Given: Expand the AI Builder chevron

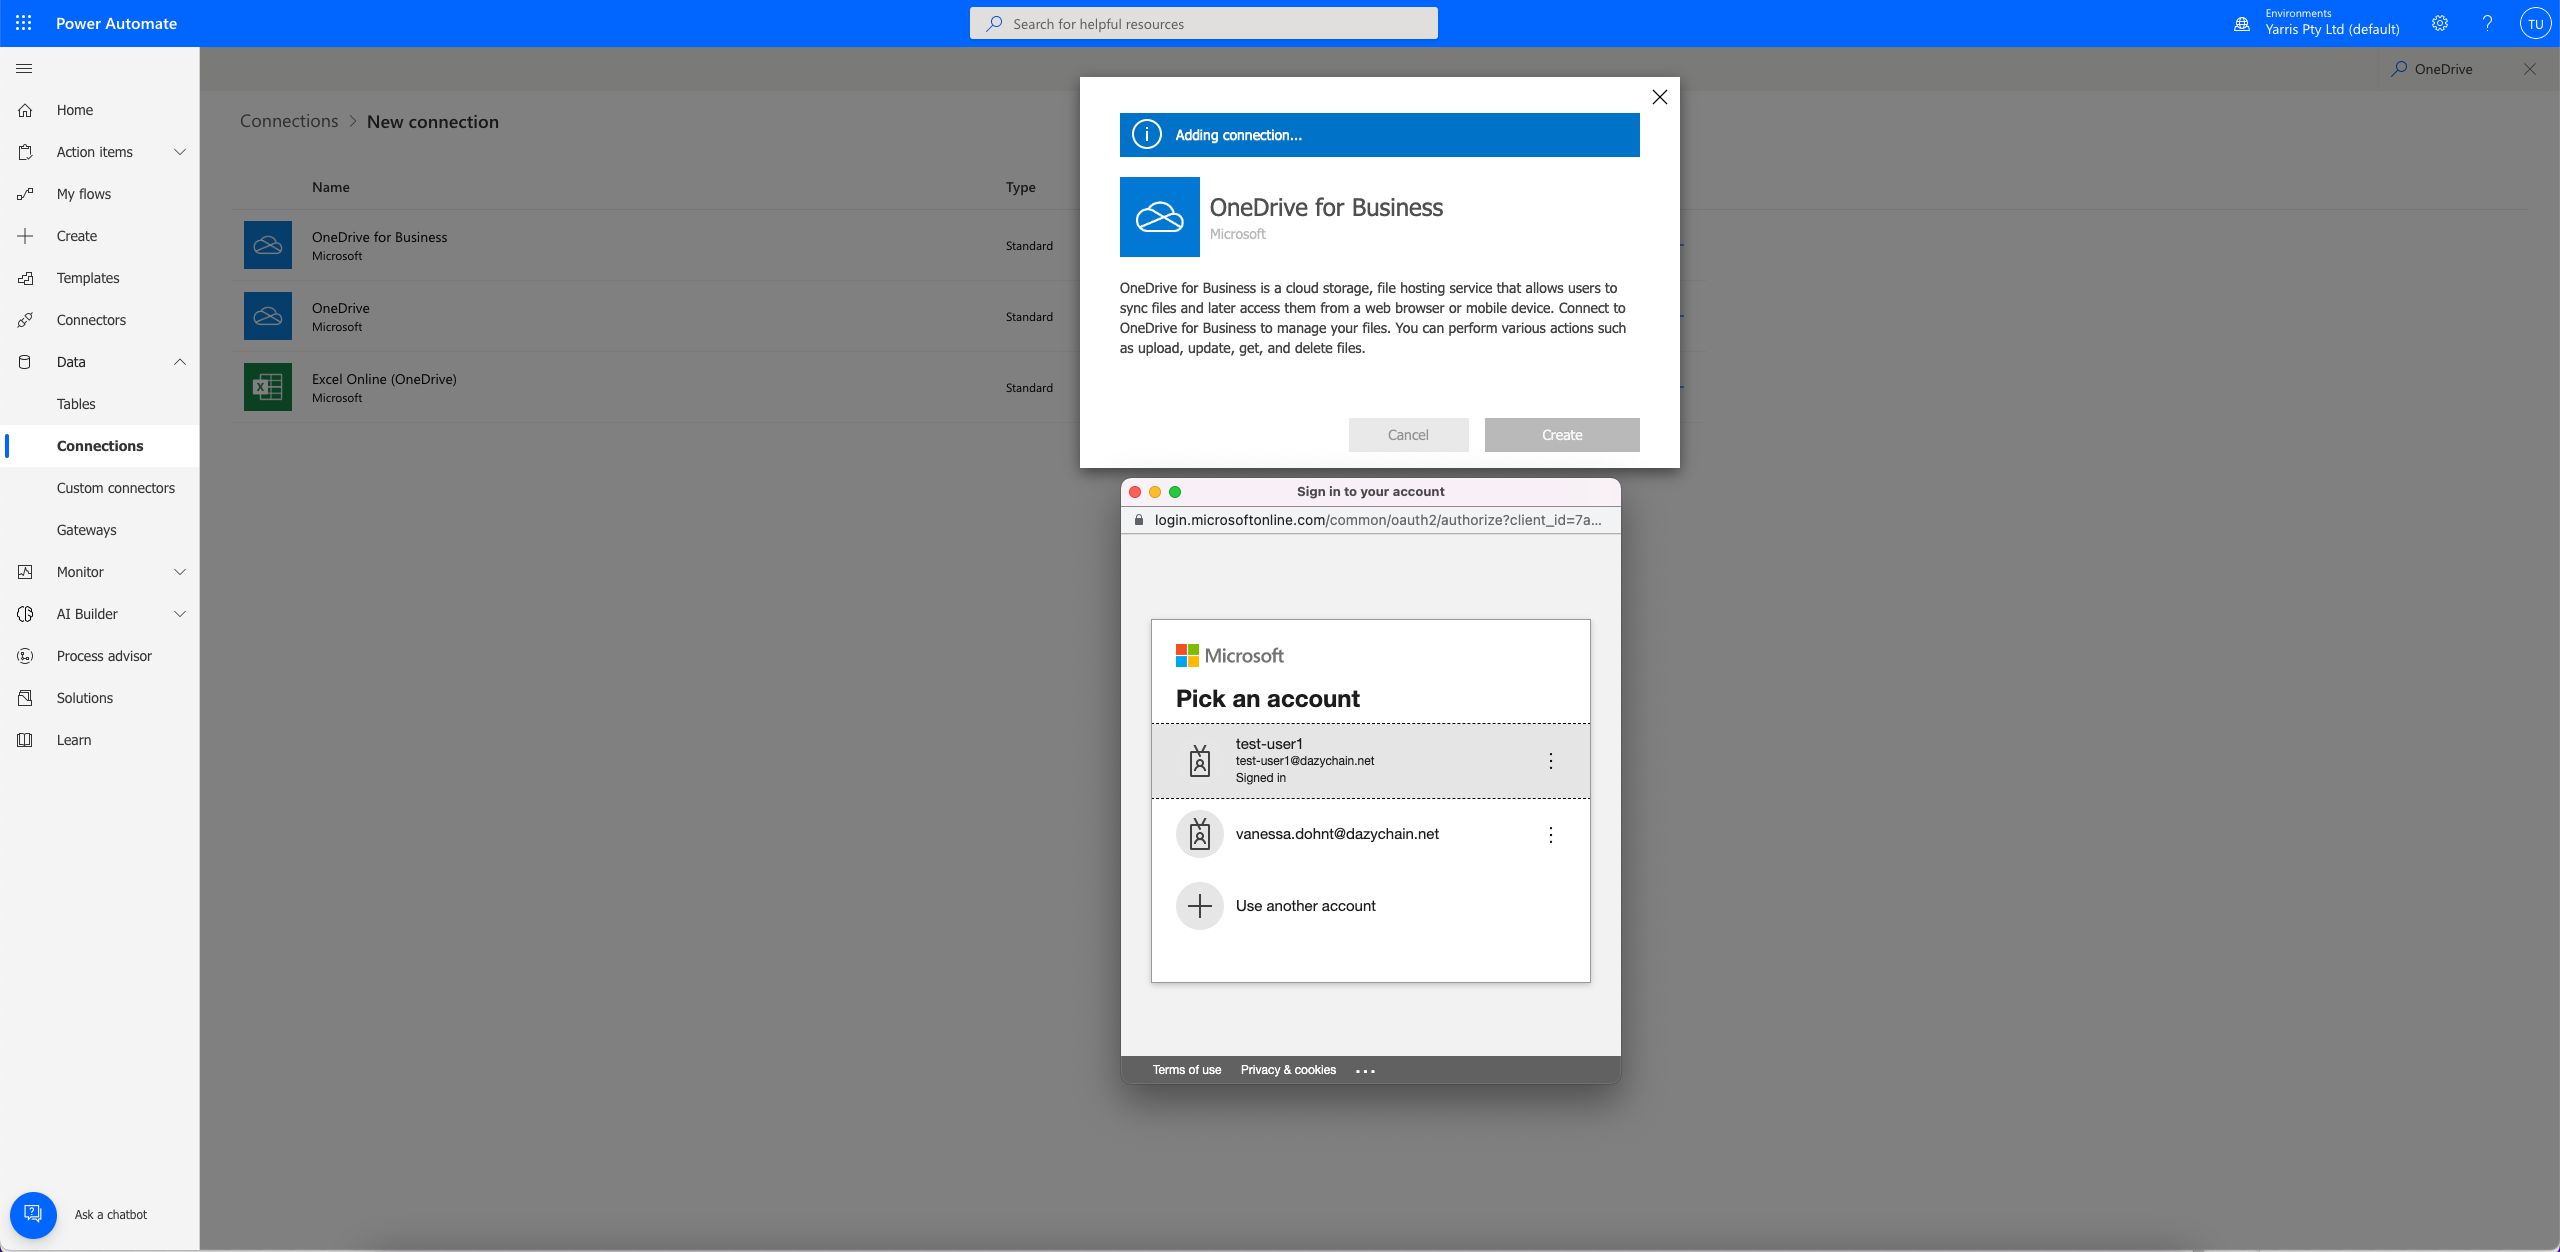Looking at the screenshot, I should [x=180, y=614].
